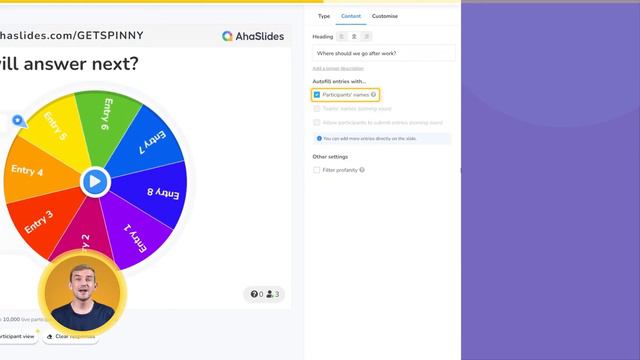Center-align the heading
Screen dimensions: 640x360
354,37
